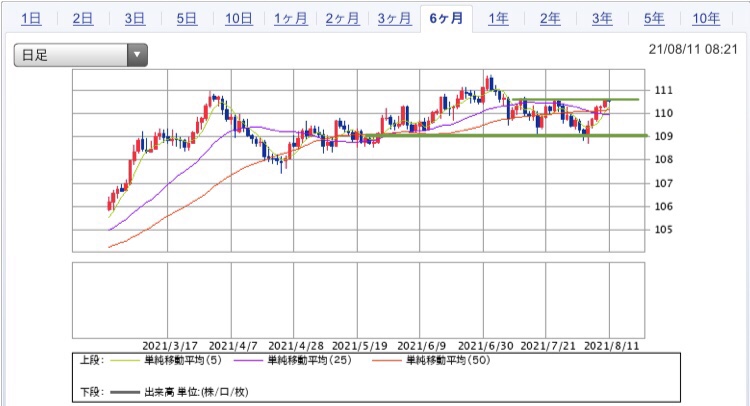
Task: Switch to the 5年 chart range
Action: click(654, 19)
